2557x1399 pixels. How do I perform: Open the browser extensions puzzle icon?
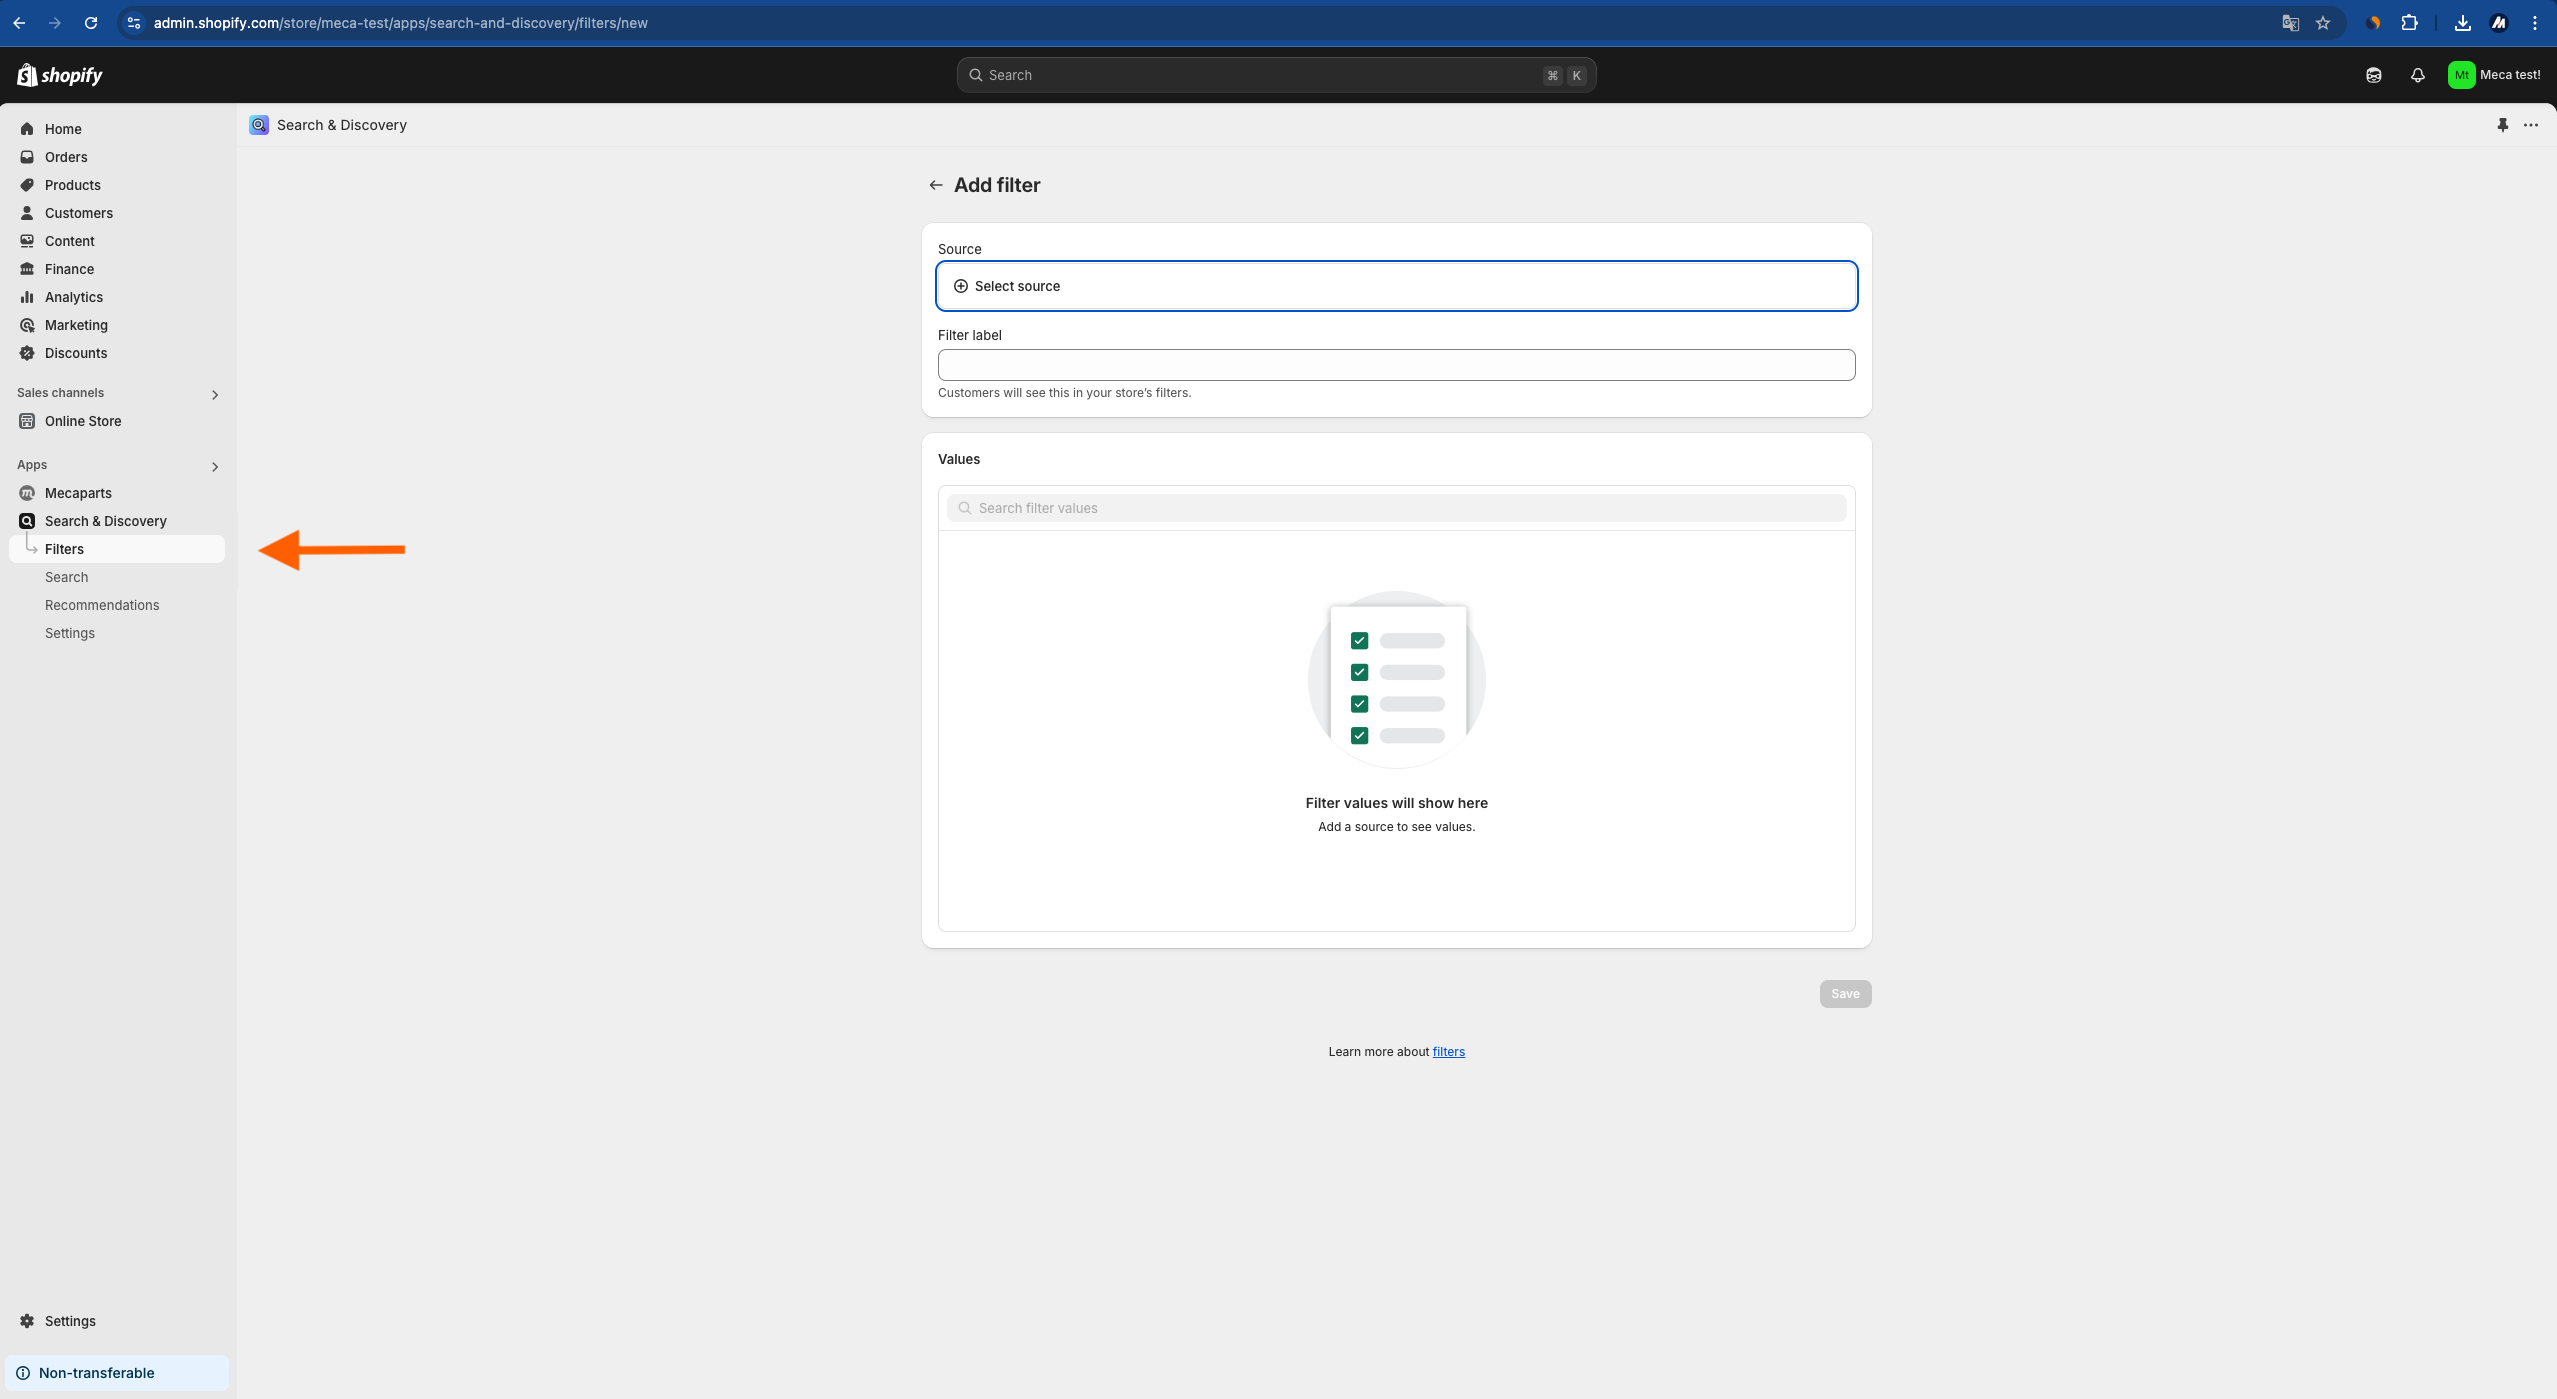[2410, 23]
